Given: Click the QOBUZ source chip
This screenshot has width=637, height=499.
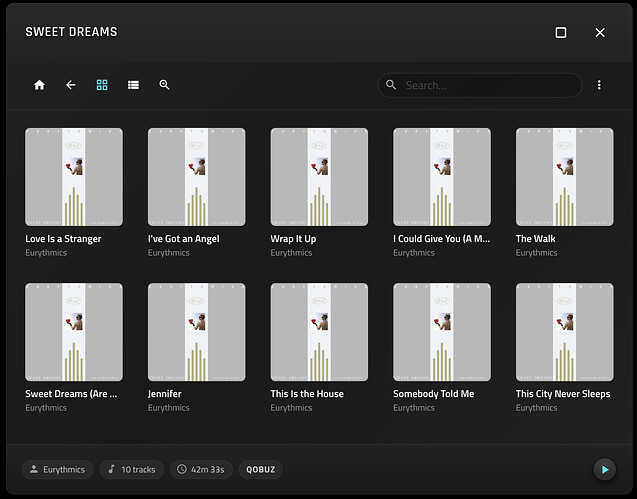Looking at the screenshot, I should click(x=260, y=469).
